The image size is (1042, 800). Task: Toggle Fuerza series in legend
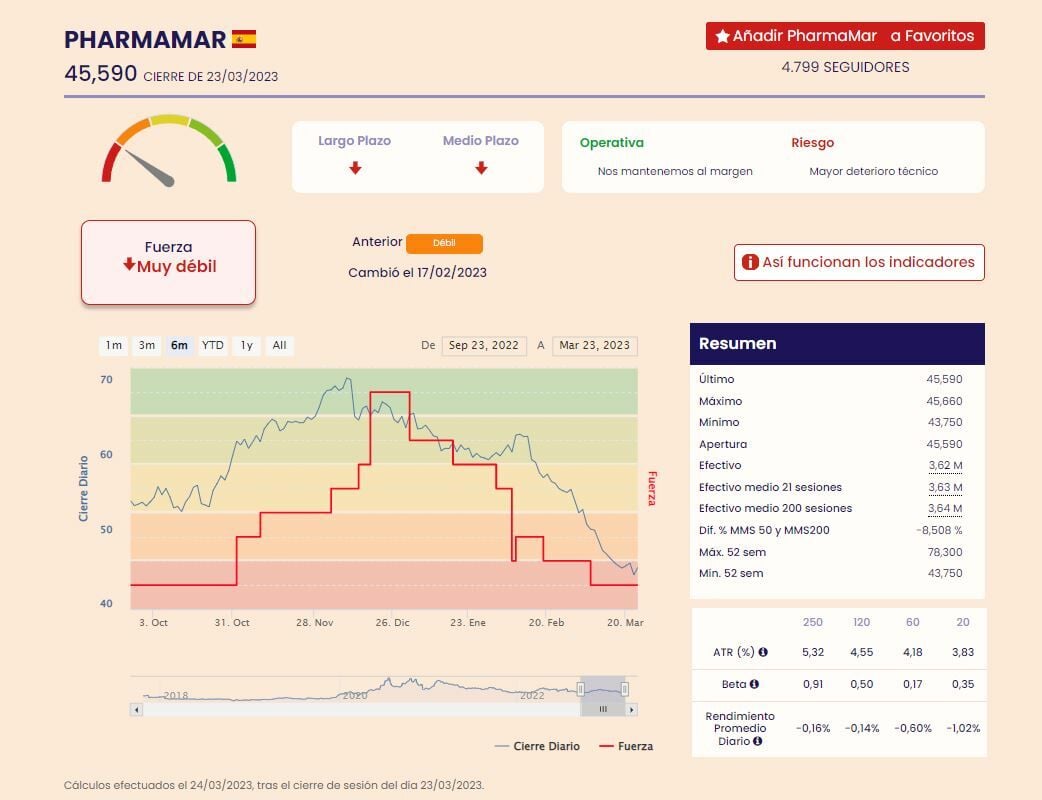[626, 746]
